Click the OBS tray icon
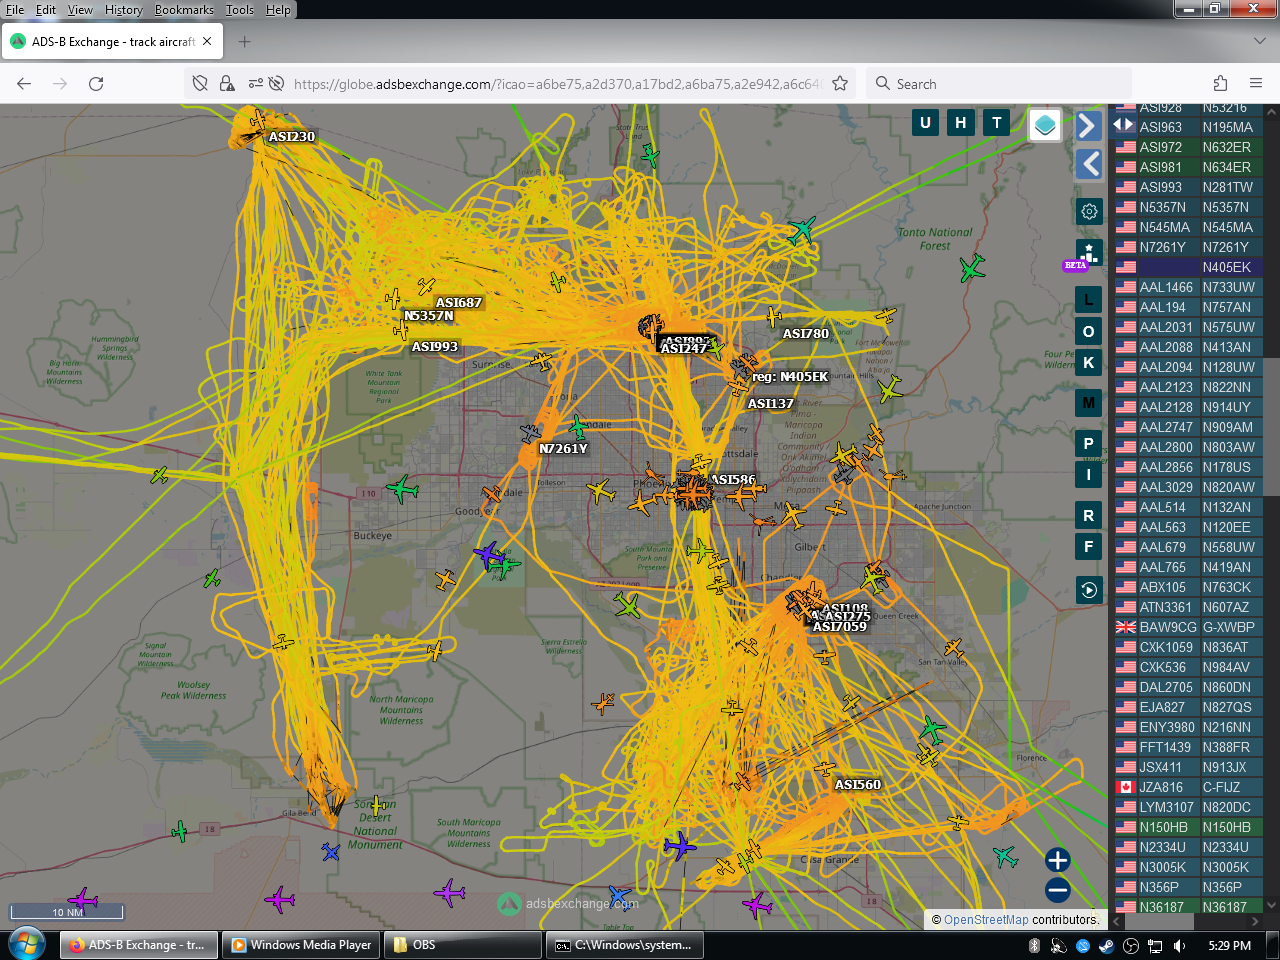The image size is (1280, 960). coord(1131,946)
